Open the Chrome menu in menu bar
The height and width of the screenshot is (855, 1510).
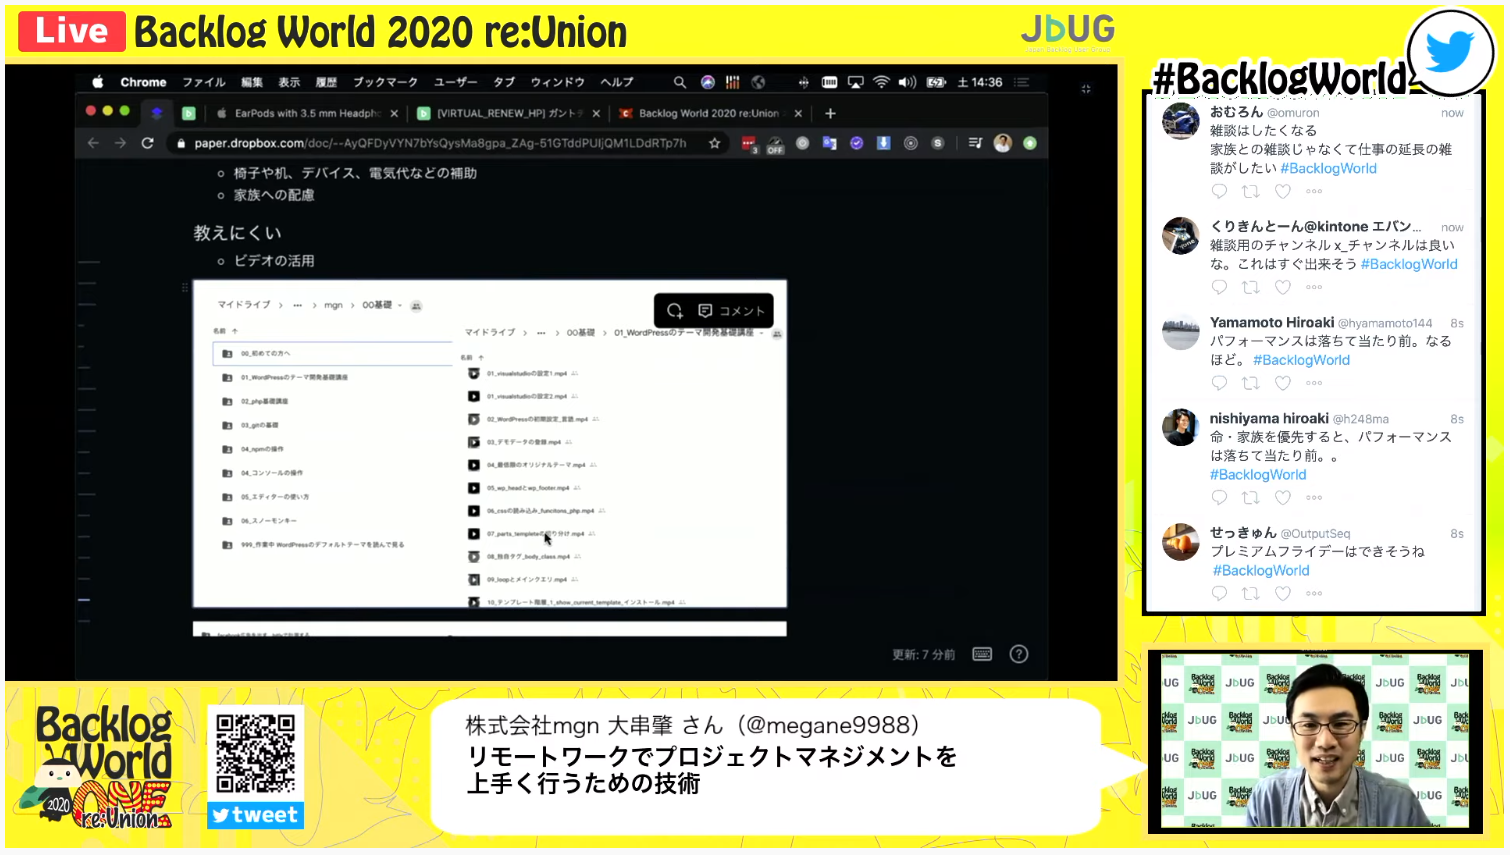click(143, 82)
